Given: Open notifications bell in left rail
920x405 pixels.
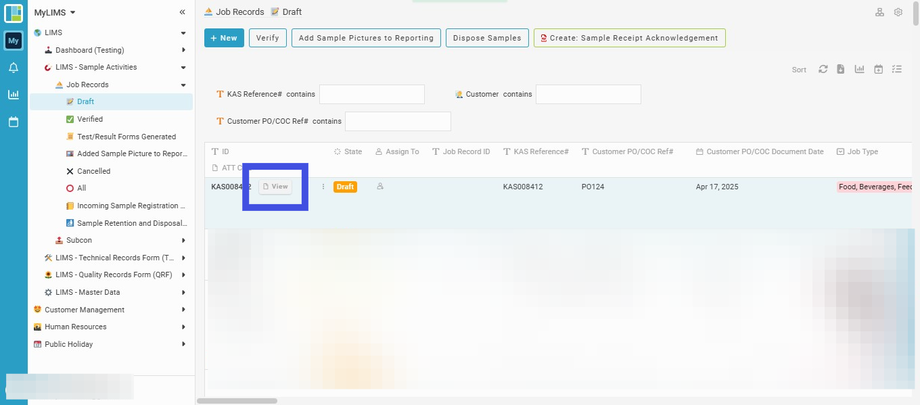Looking at the screenshot, I should [x=13, y=68].
